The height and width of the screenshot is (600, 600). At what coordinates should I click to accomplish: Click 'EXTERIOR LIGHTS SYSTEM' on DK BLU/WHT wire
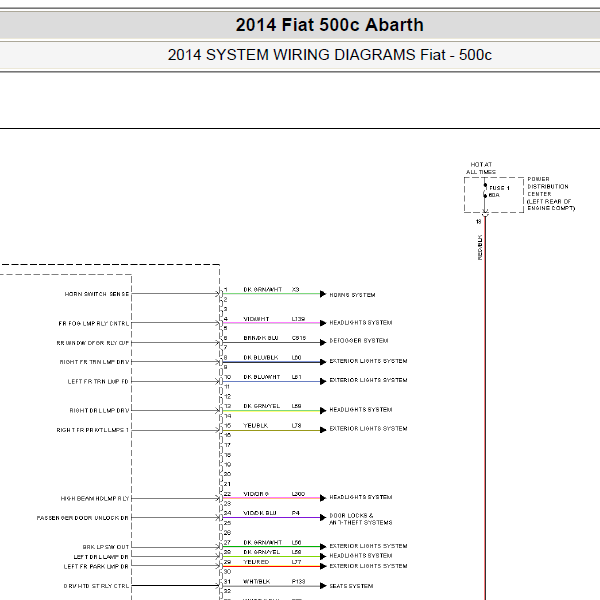(x=368, y=380)
